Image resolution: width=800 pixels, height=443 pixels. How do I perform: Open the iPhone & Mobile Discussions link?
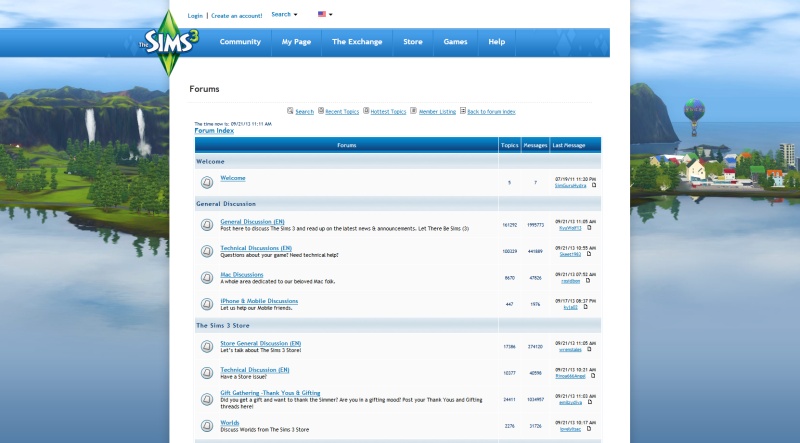point(259,301)
